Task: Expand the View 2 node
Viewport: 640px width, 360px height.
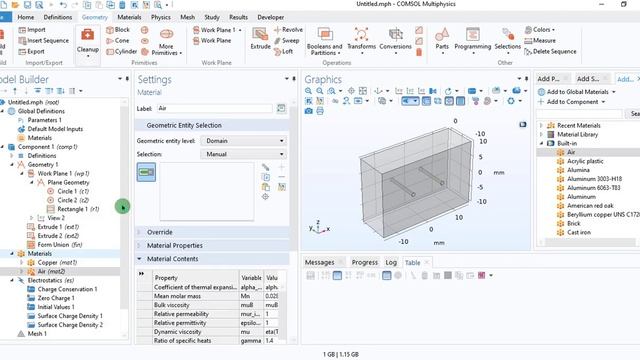Action: 31,218
